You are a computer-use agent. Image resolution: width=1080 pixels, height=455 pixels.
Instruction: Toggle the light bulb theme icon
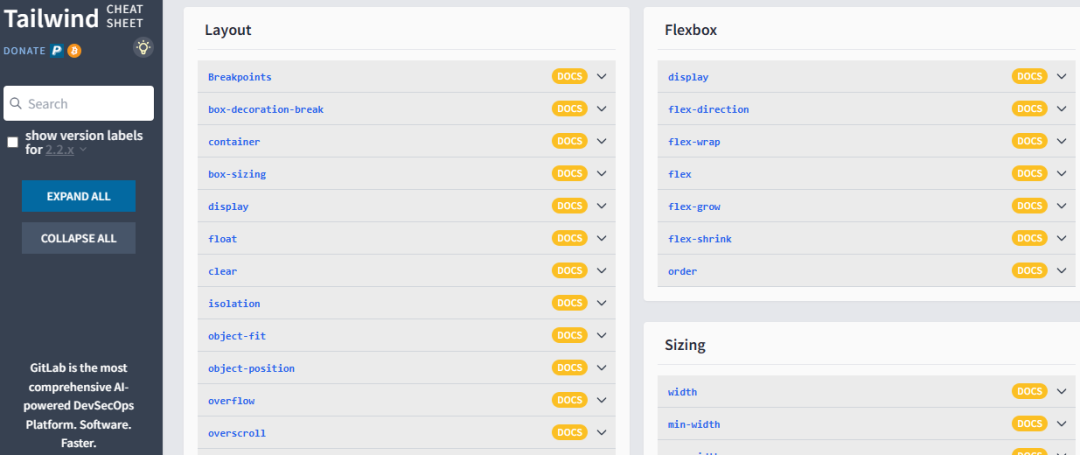[143, 47]
